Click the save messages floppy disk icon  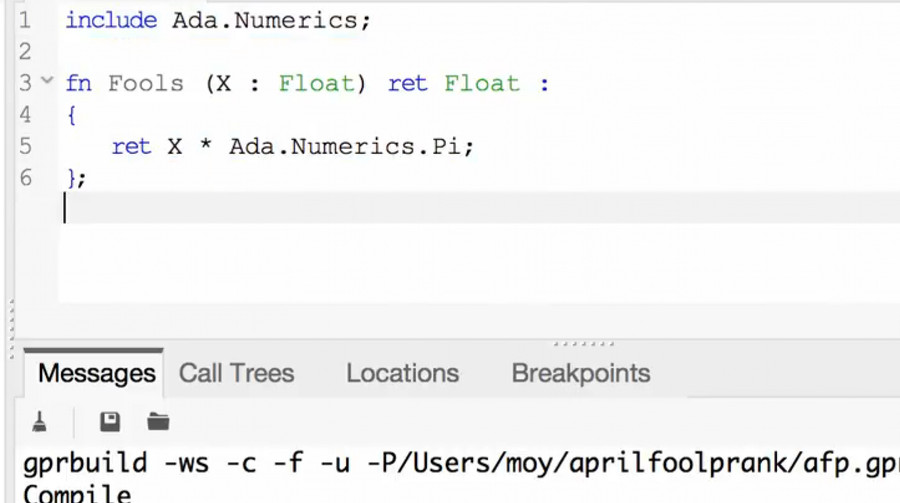(x=110, y=422)
